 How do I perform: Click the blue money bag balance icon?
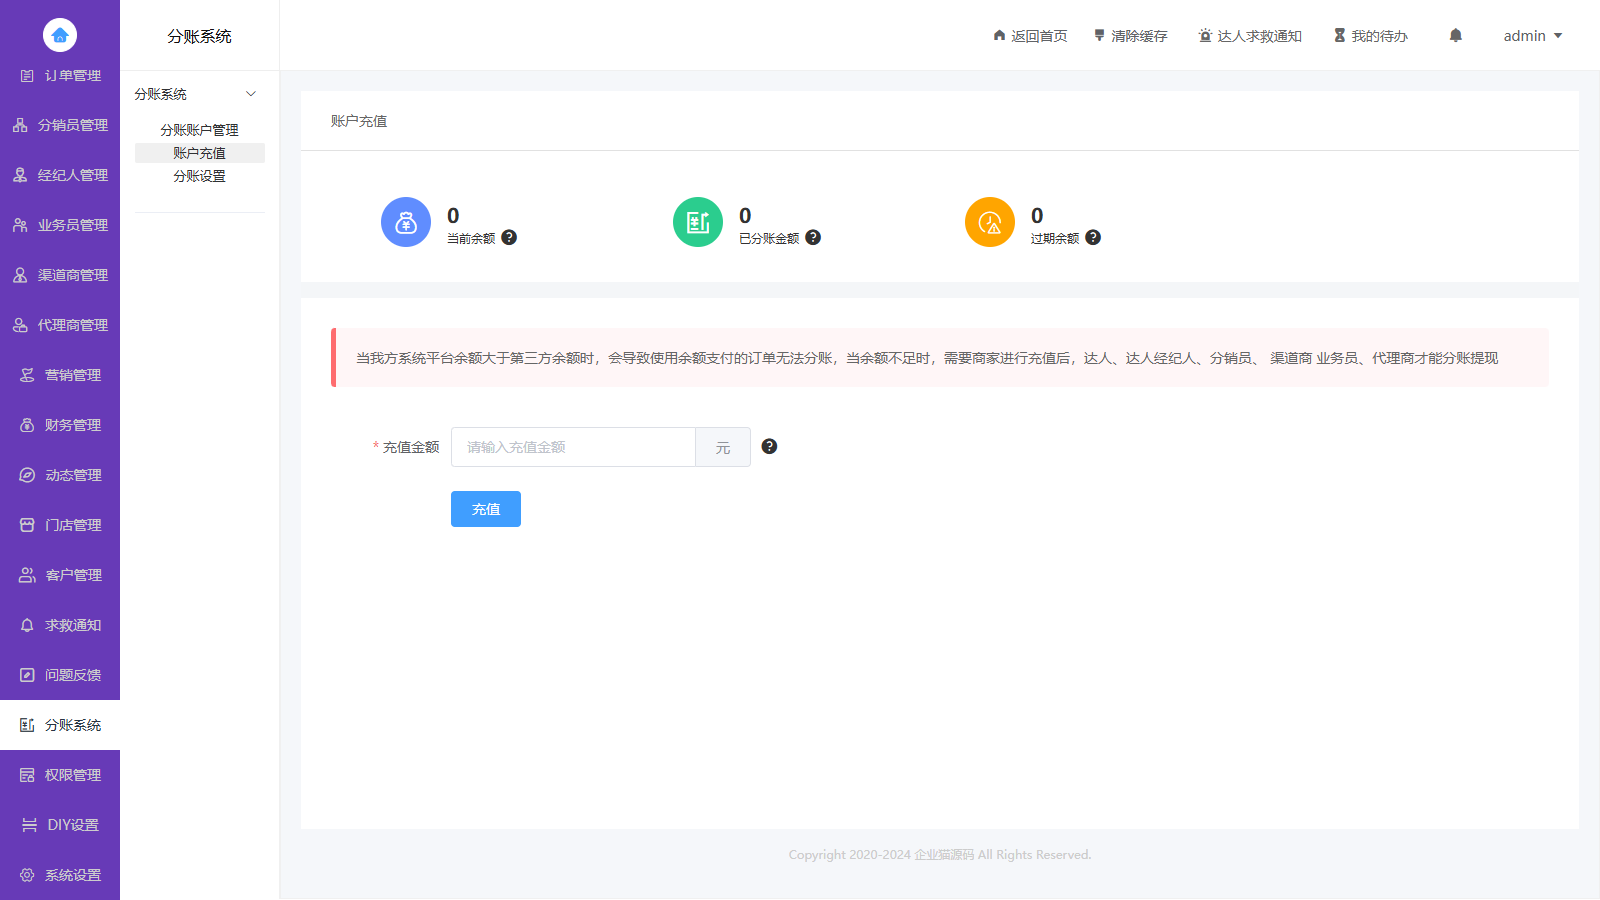pos(406,222)
